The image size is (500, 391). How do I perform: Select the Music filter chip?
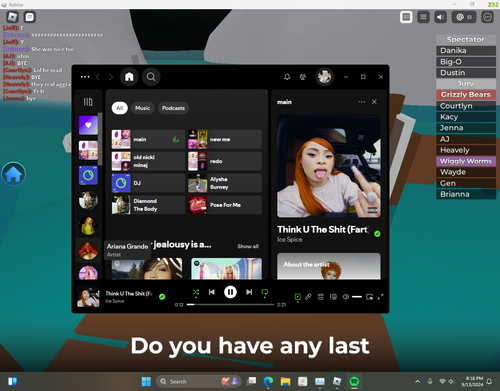(143, 108)
